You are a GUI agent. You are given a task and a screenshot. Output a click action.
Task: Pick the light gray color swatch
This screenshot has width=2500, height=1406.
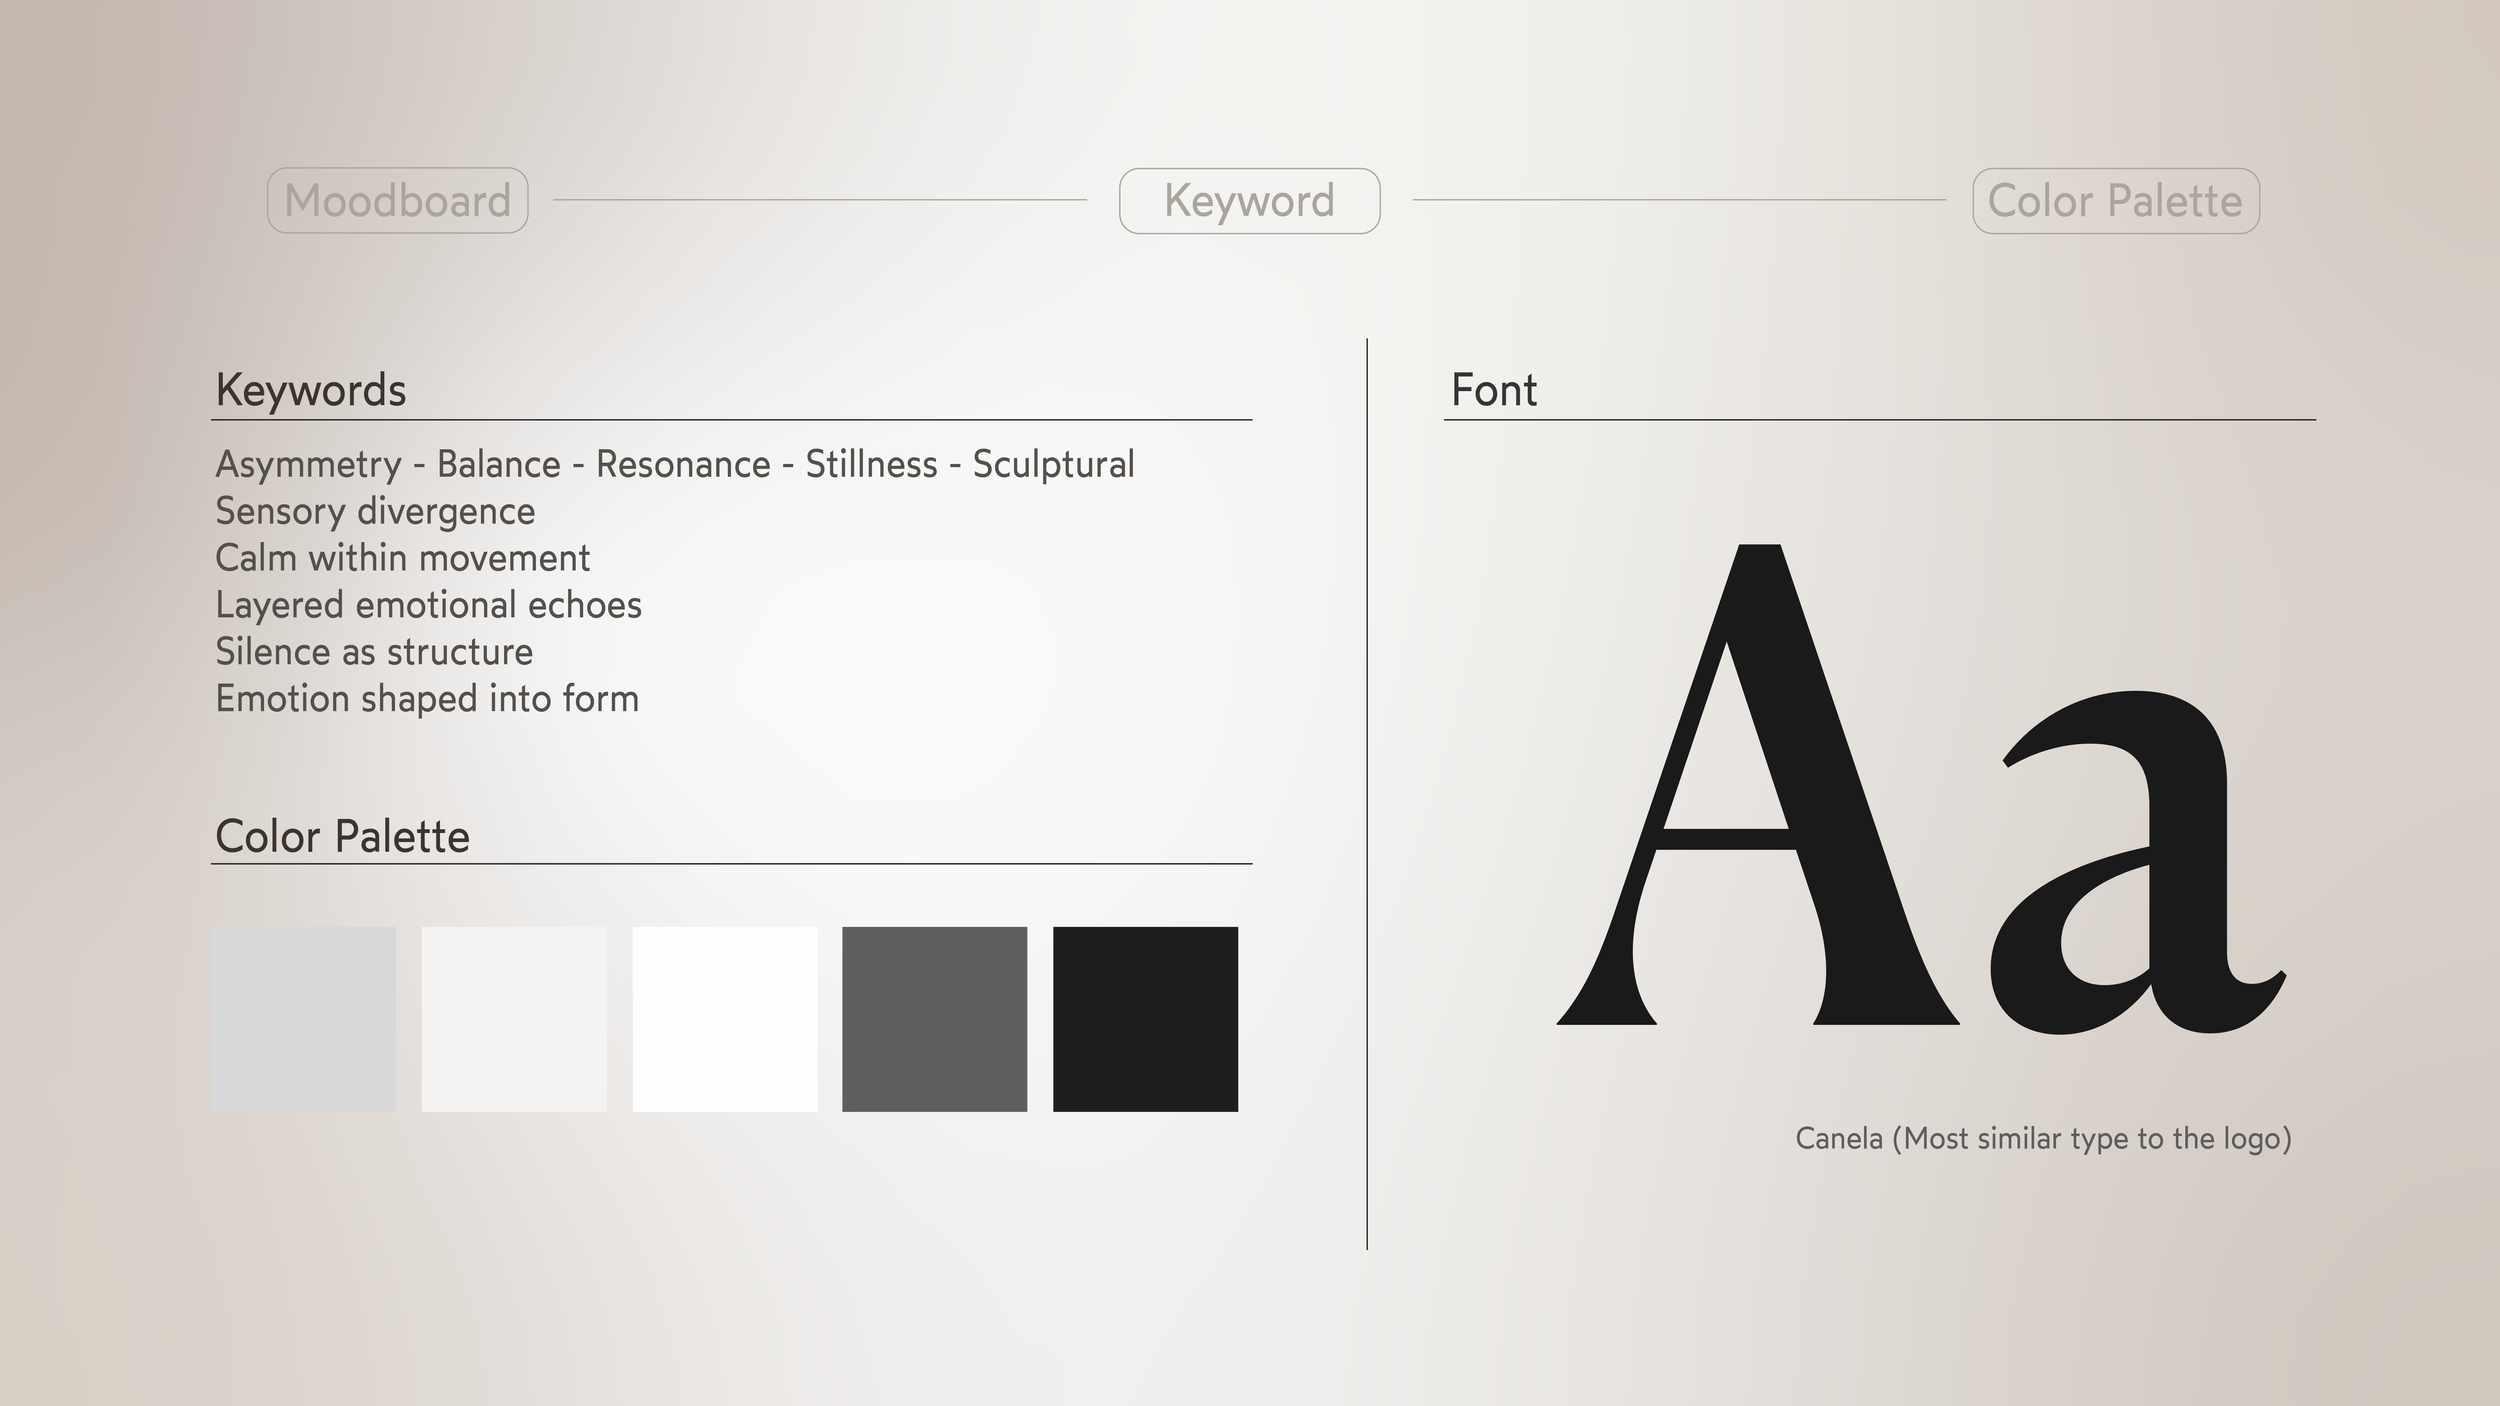click(303, 1019)
